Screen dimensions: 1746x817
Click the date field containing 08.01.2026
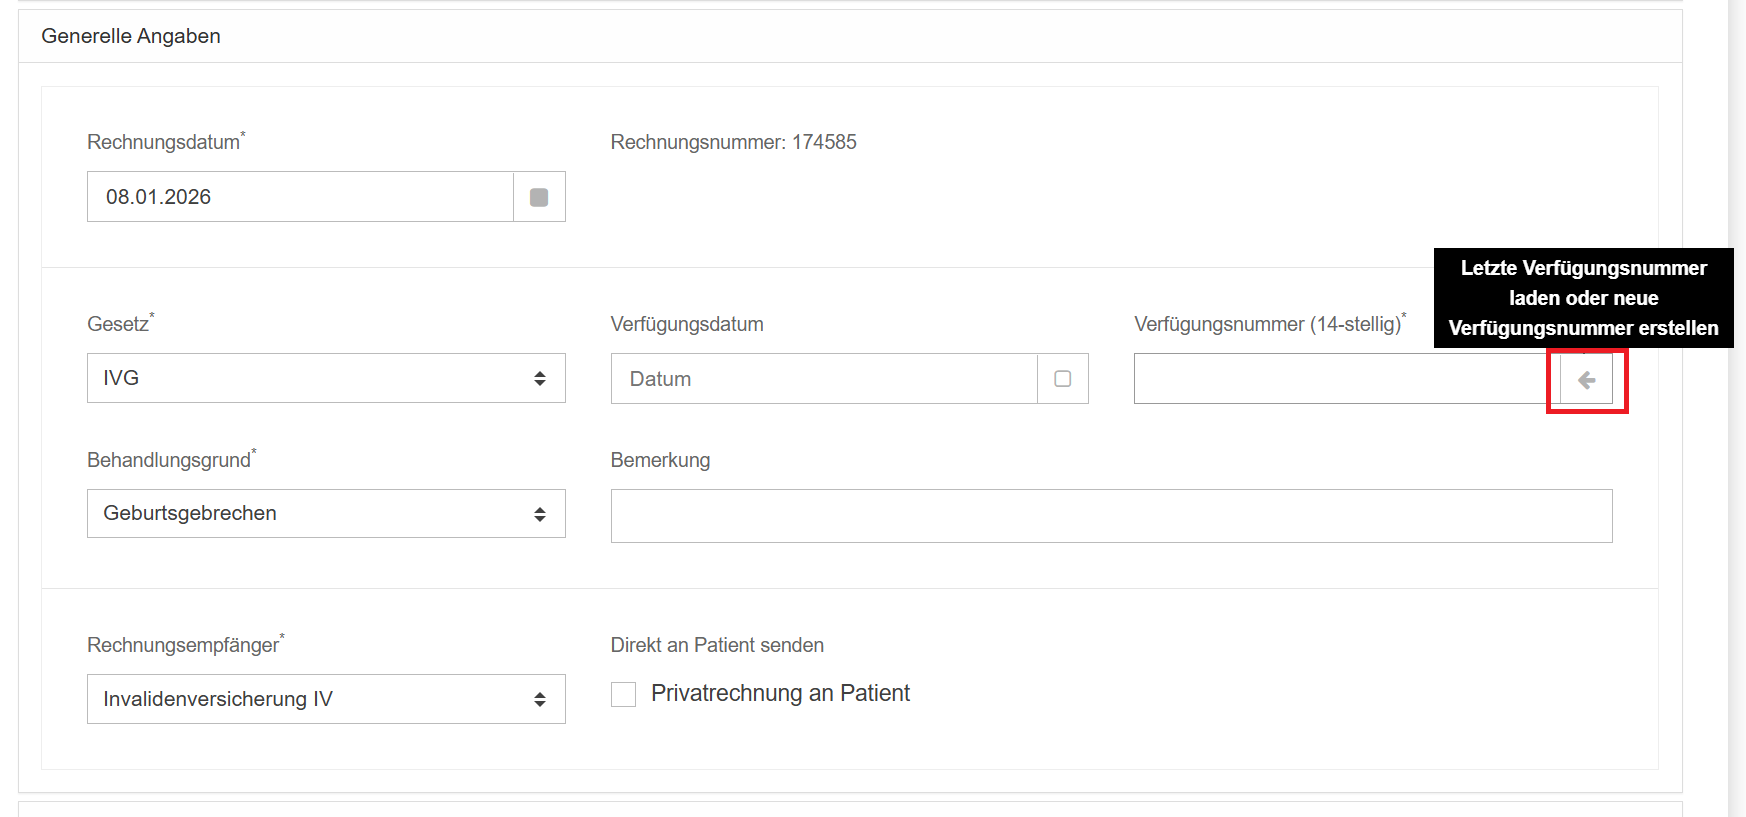(300, 197)
